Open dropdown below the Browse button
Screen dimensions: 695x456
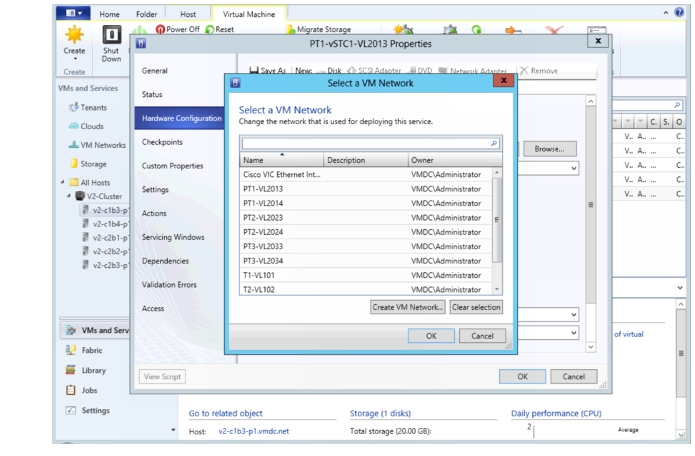pyautogui.click(x=574, y=168)
